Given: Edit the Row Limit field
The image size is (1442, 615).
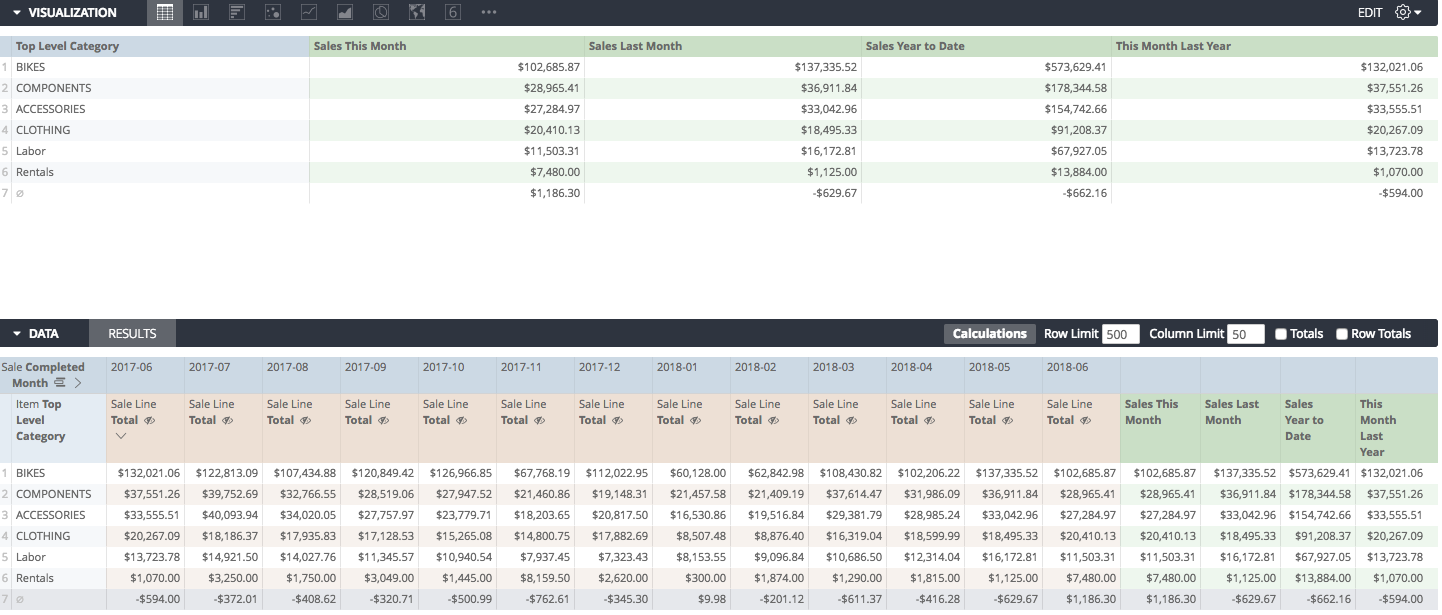Looking at the screenshot, I should click(1121, 334).
